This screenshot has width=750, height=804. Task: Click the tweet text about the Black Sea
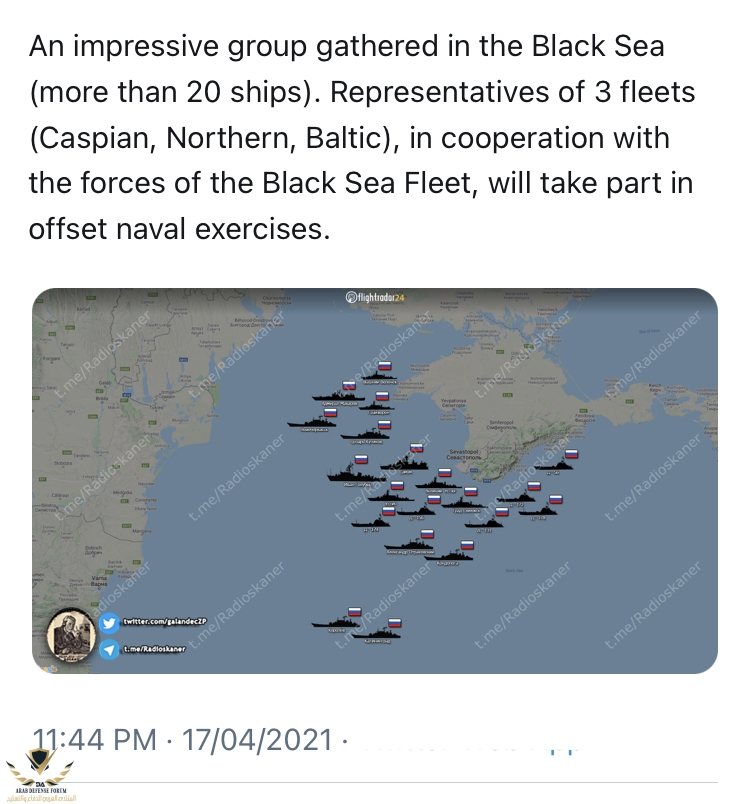coord(360,137)
